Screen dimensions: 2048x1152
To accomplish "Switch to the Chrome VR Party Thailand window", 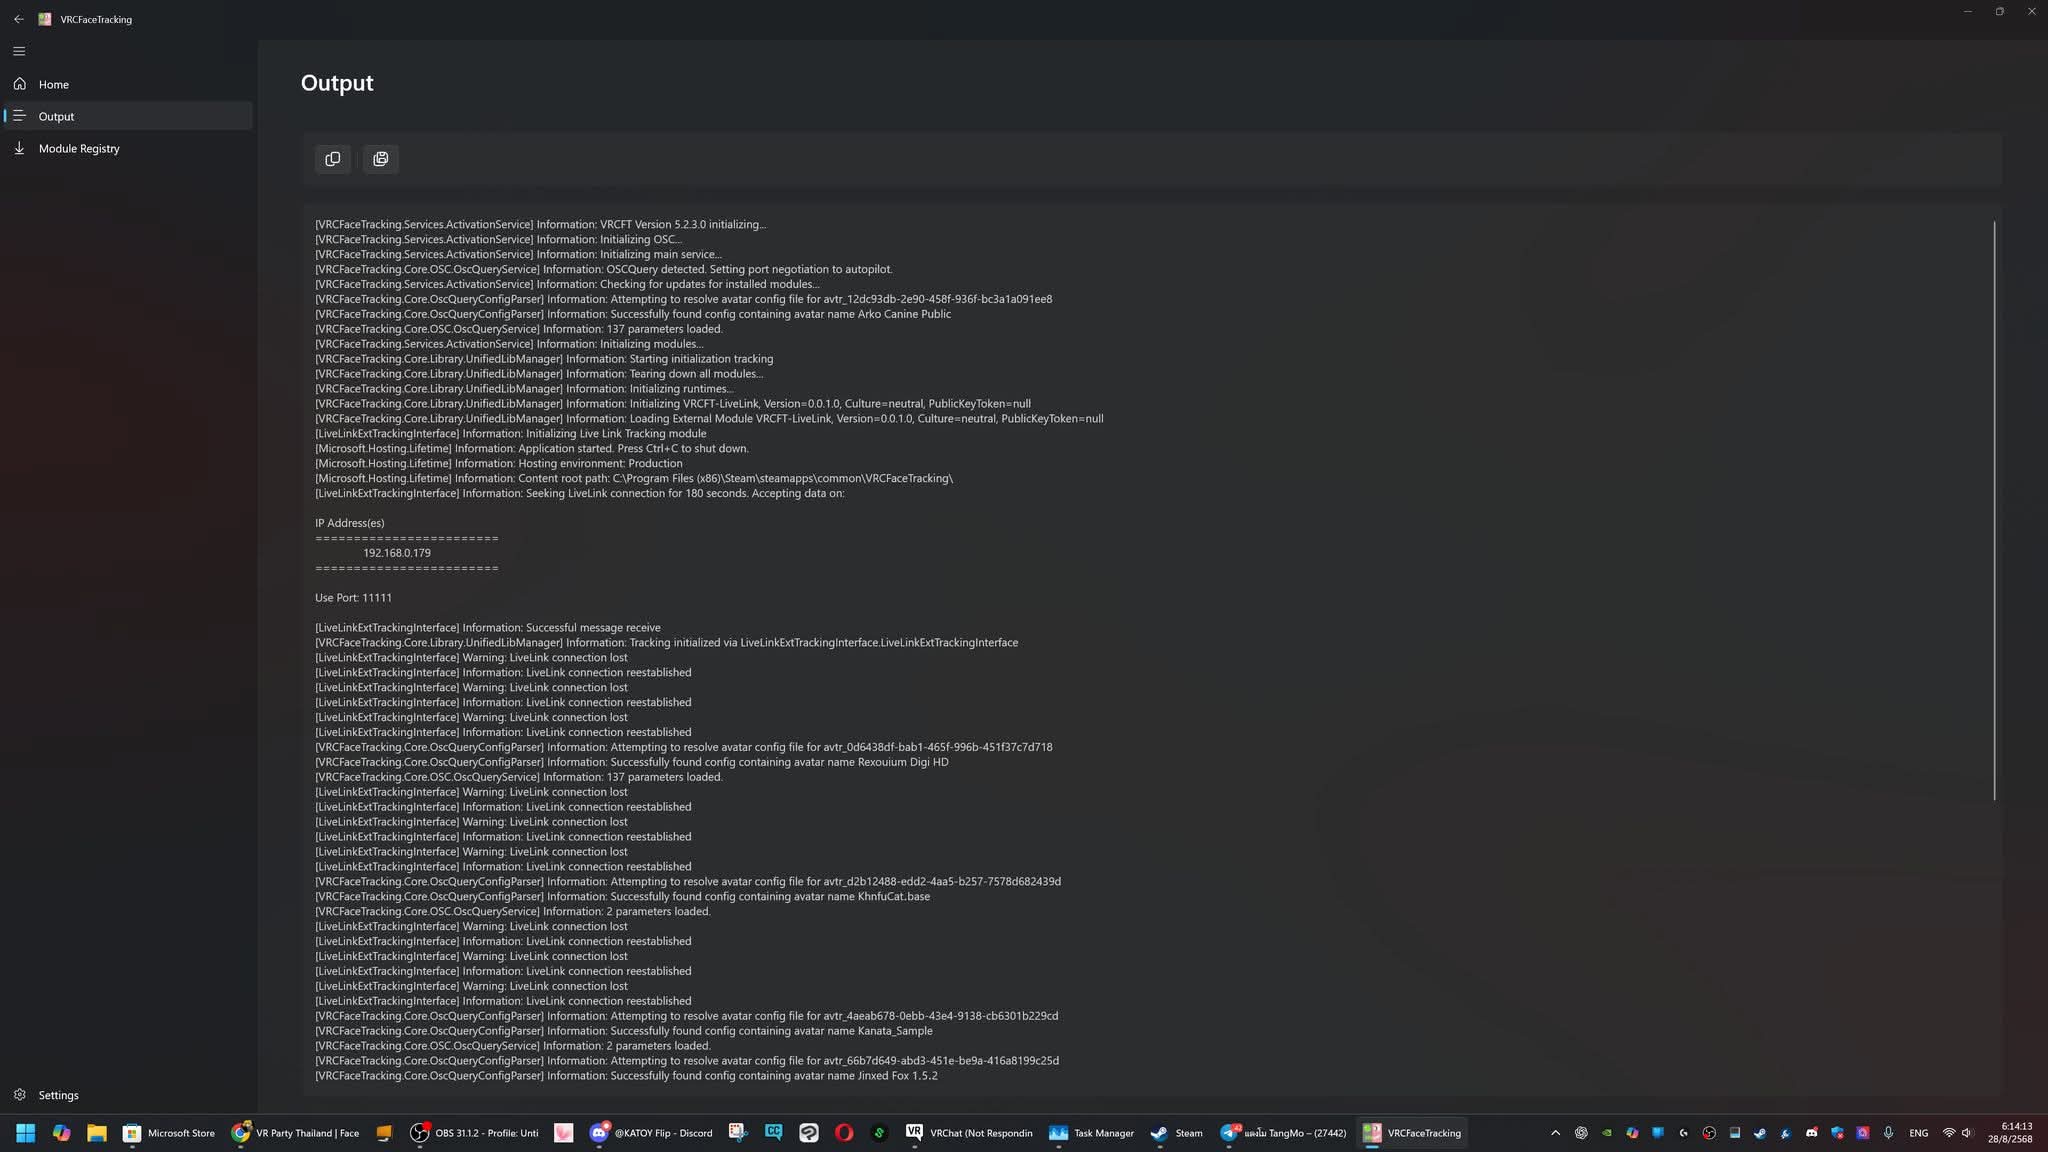I will [x=295, y=1133].
